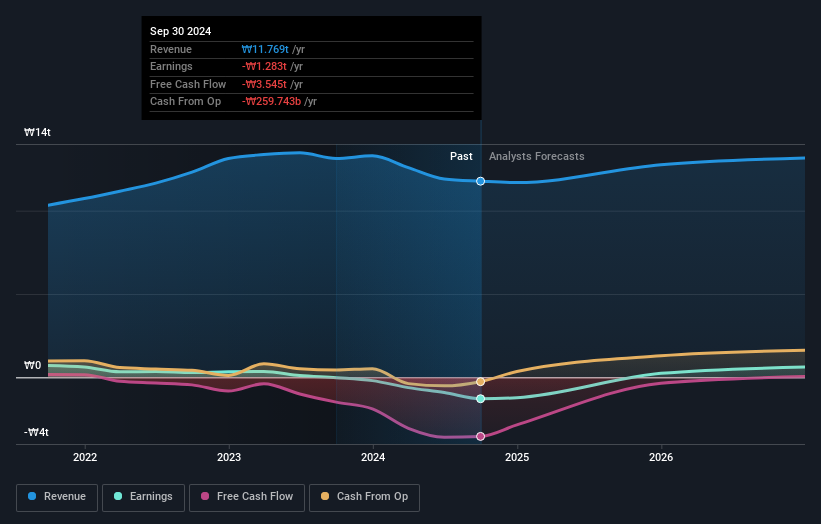The image size is (821, 524).
Task: Click the orange Cash From Op data point
Action: click(x=480, y=382)
